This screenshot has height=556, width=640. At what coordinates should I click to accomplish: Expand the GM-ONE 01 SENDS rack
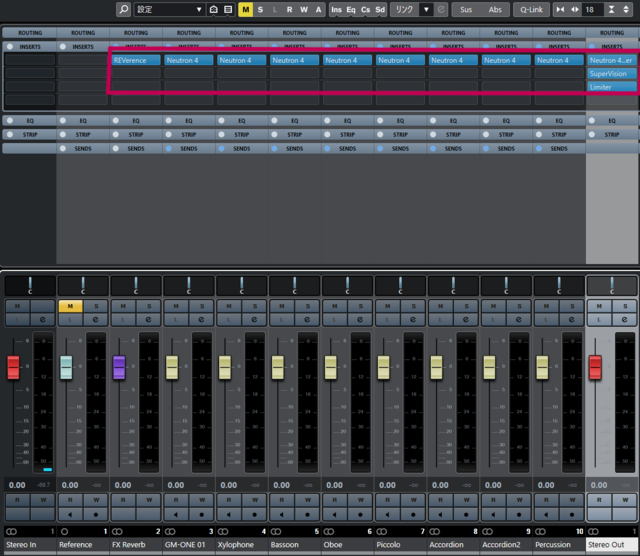click(189, 149)
